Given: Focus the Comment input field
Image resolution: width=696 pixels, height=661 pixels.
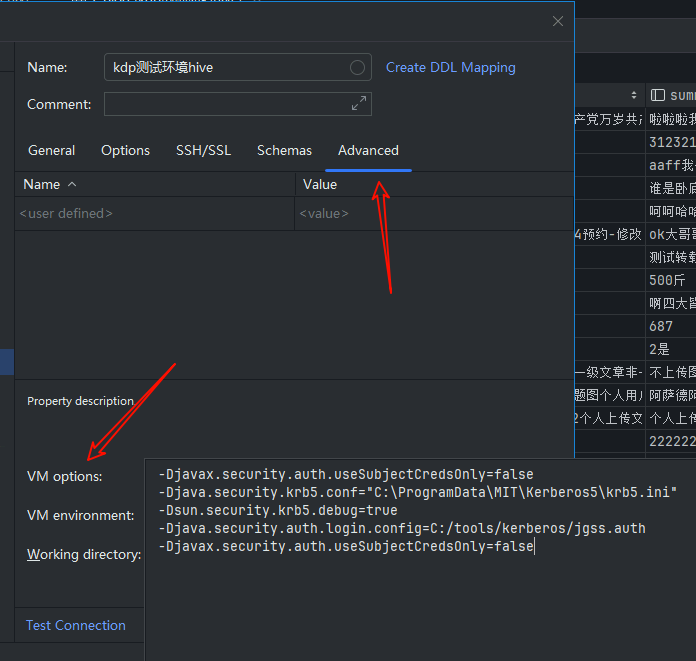Looking at the screenshot, I should 237,104.
